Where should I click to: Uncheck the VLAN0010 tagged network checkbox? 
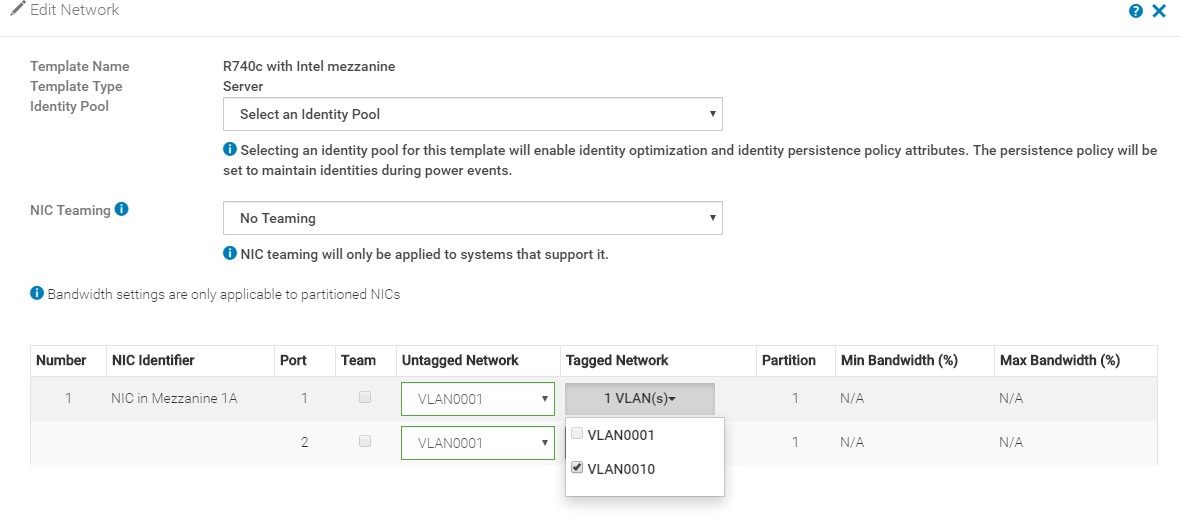[577, 468]
